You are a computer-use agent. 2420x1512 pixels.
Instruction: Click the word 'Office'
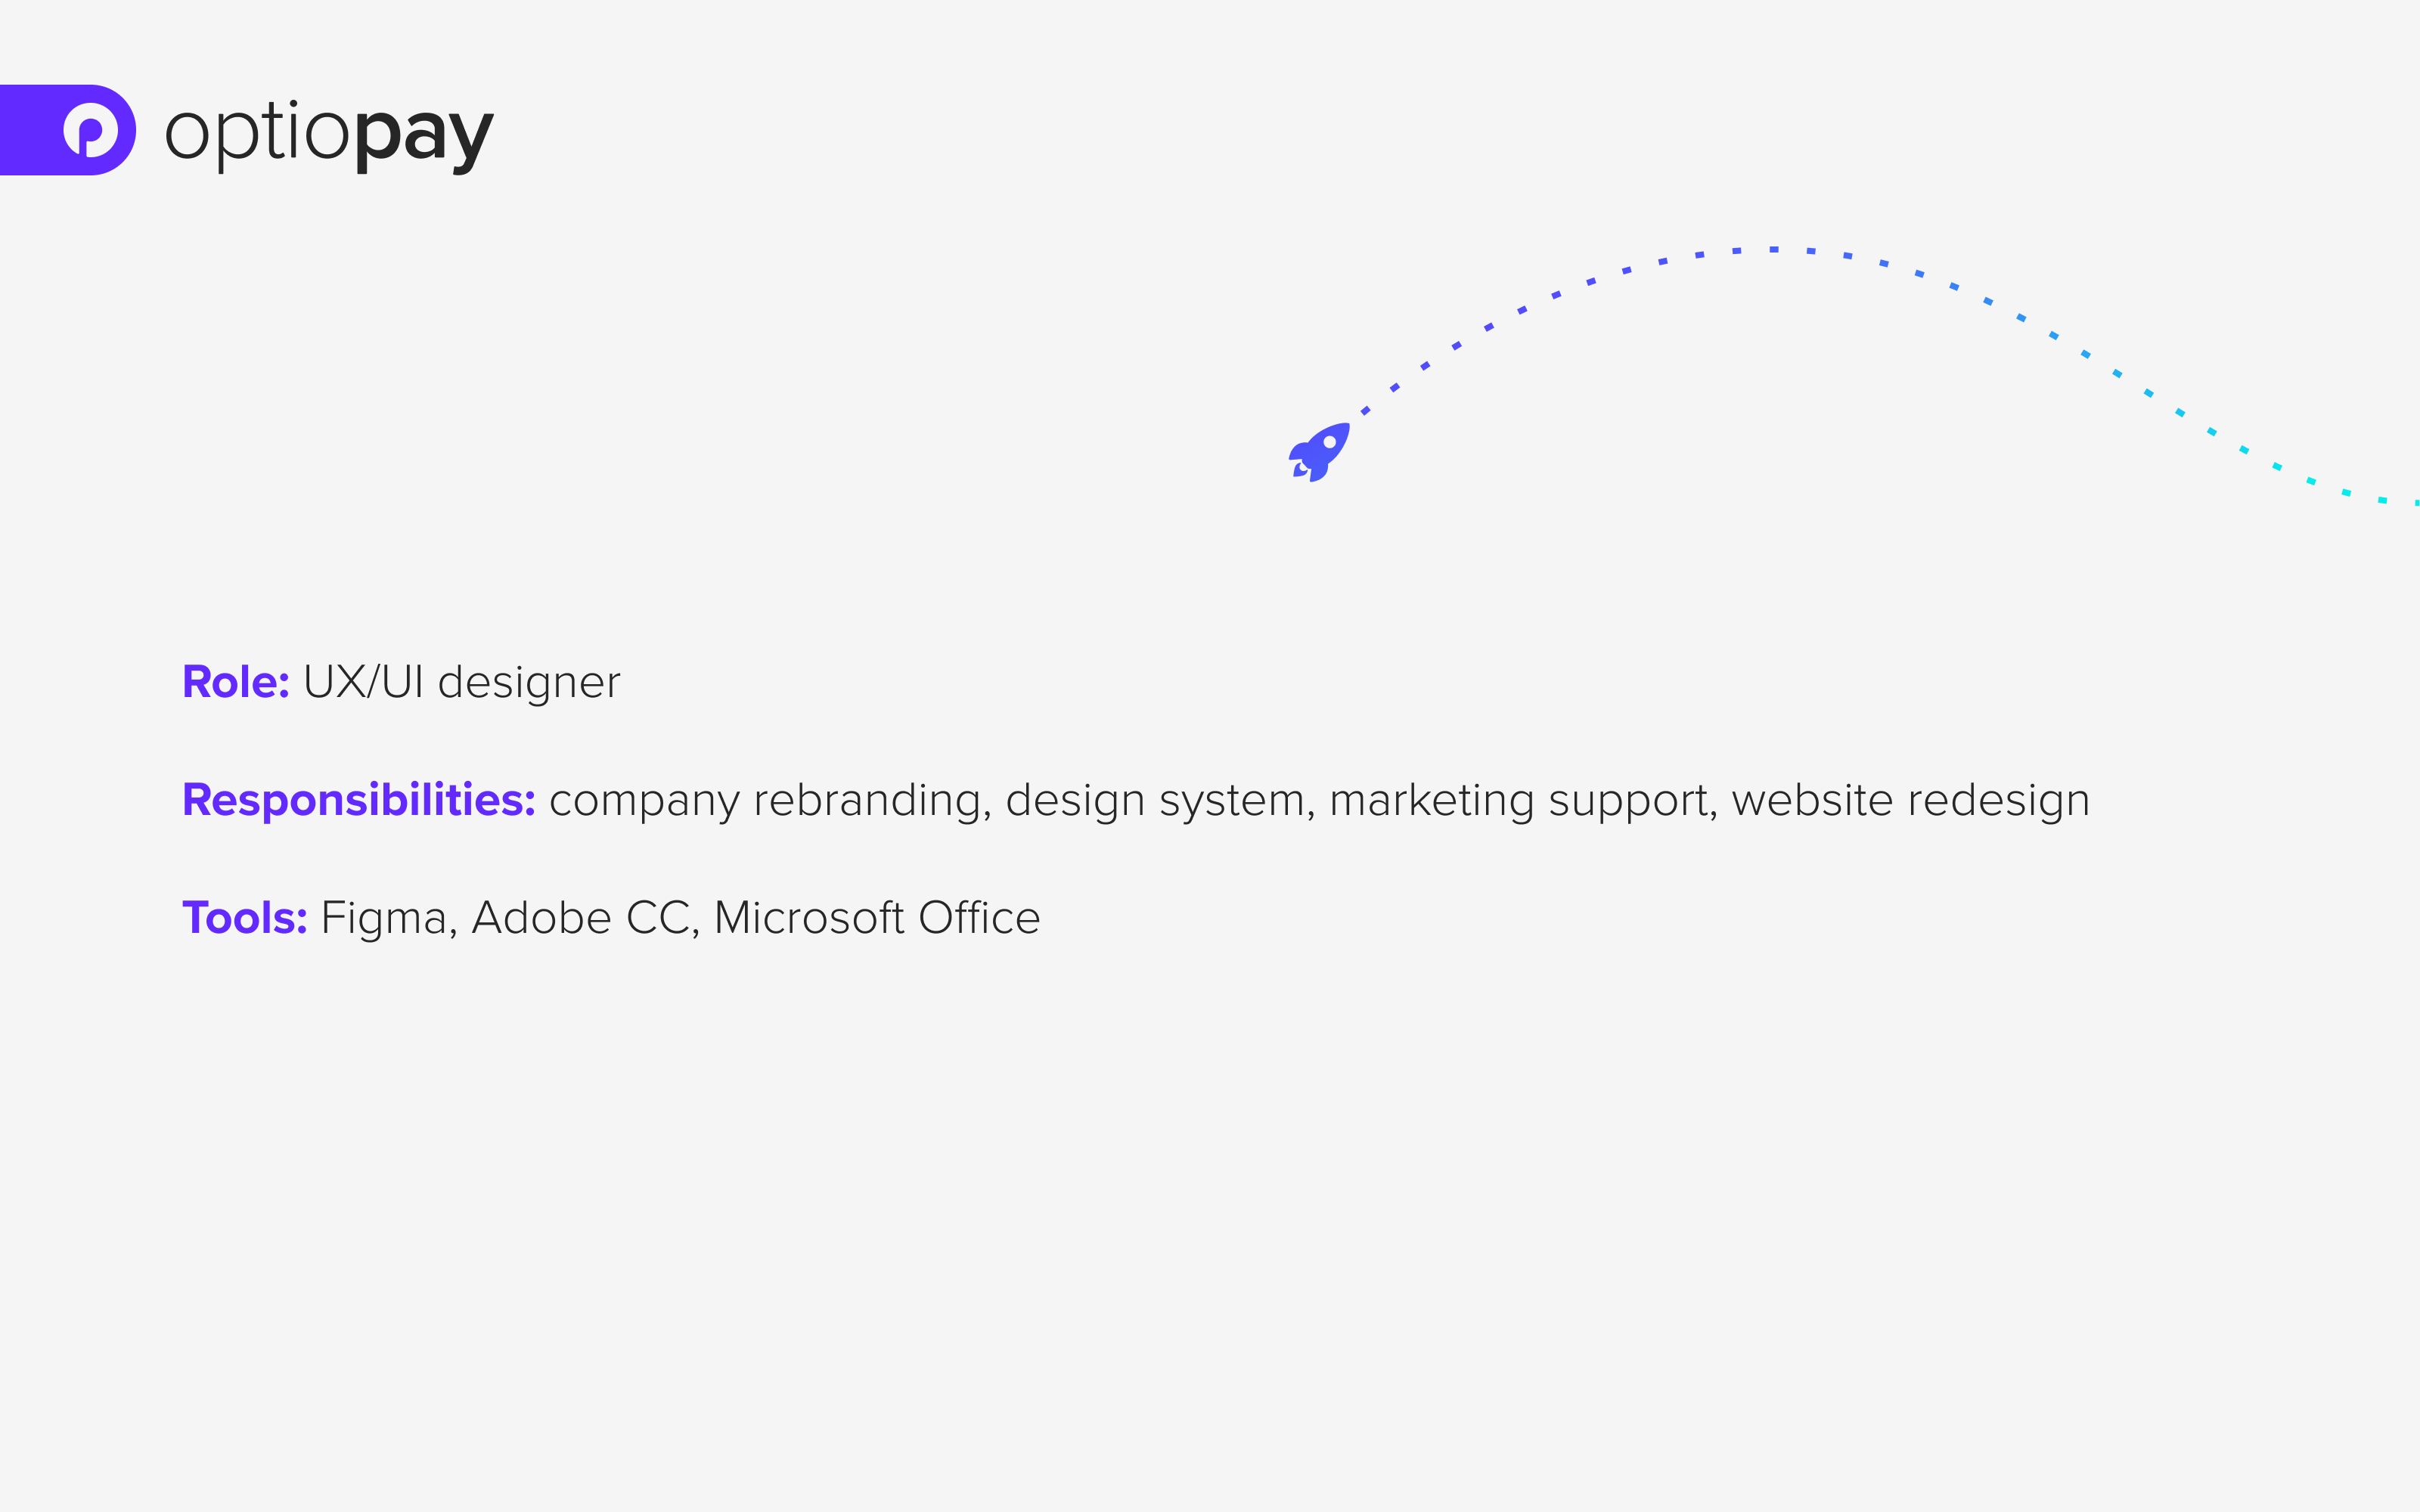pyautogui.click(x=979, y=918)
